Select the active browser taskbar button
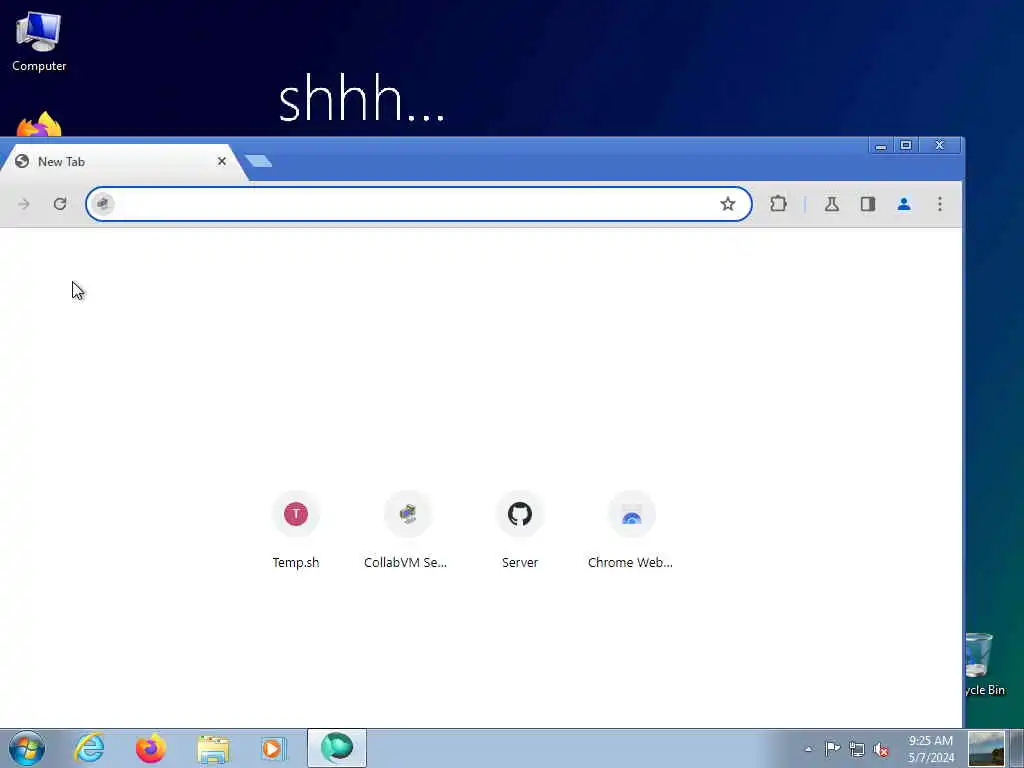The width and height of the screenshot is (1024, 768). (337, 748)
